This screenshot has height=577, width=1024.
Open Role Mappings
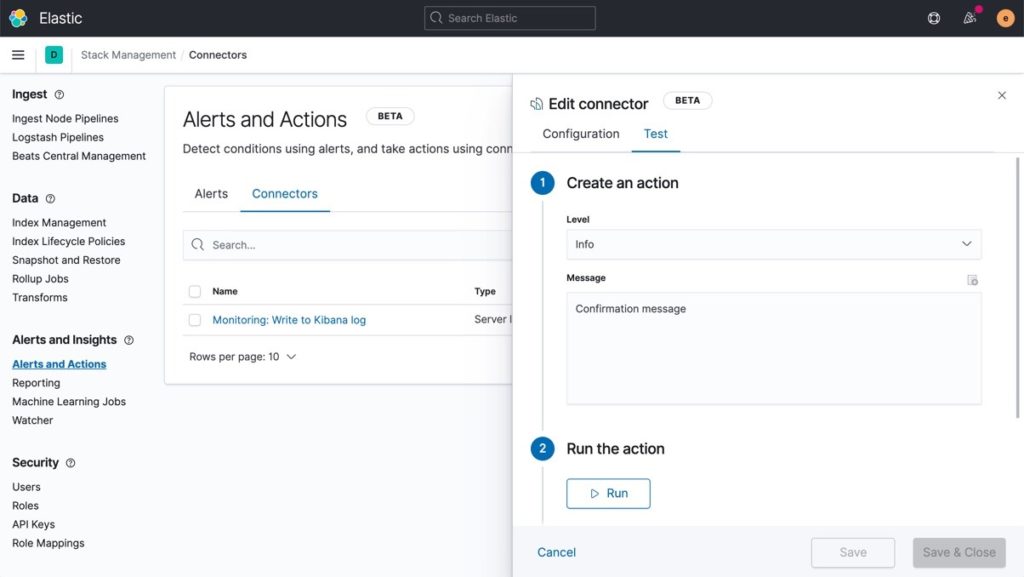(48, 543)
